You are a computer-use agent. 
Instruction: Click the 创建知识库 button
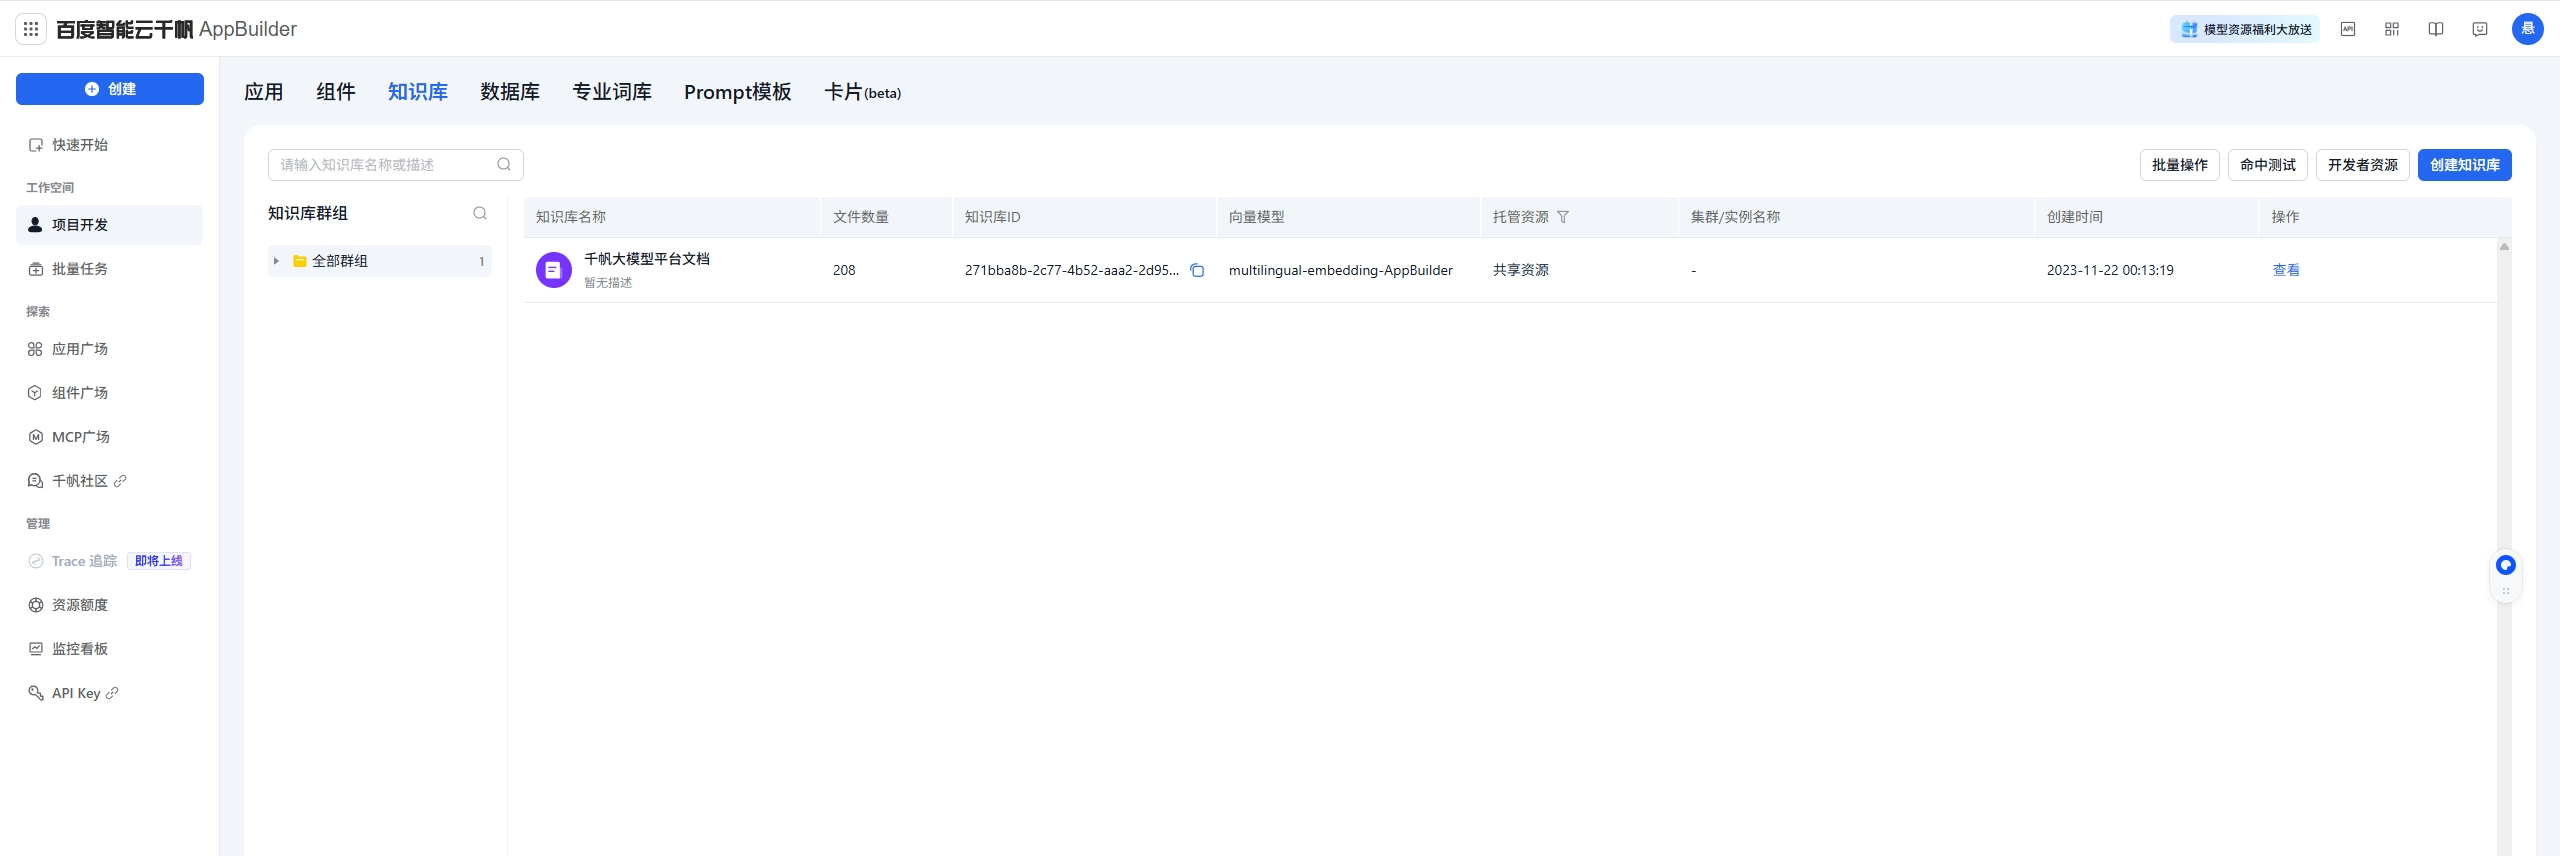point(2465,165)
